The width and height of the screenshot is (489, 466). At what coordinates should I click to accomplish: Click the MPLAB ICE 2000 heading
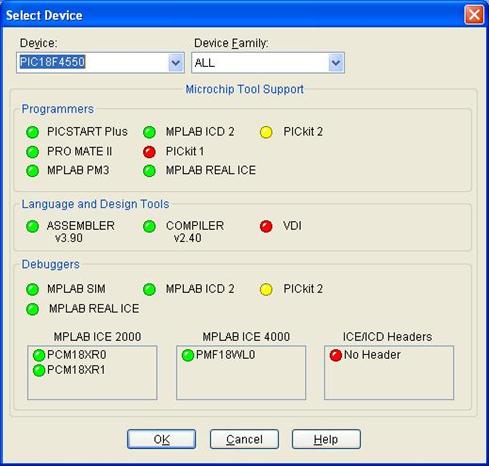click(x=97, y=337)
